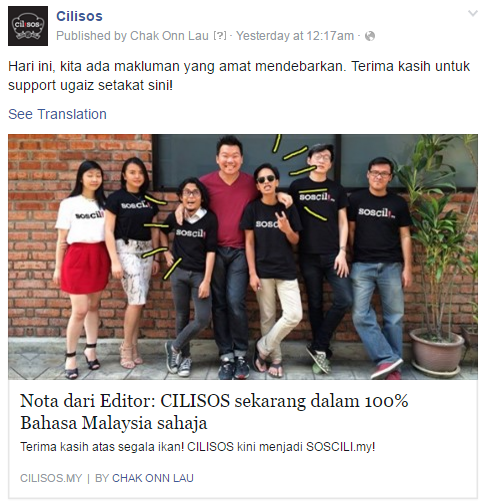Screen dimensions: 480x504
Task: Expand the post options chevron
Action: [473, 13]
